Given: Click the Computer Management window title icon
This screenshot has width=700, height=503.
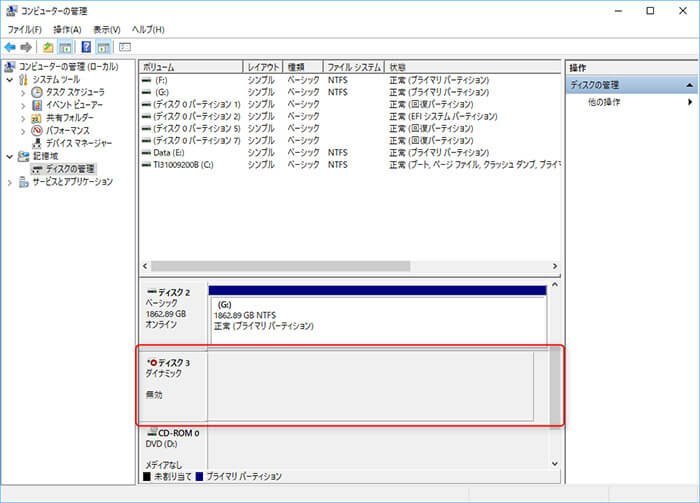Looking at the screenshot, I should (x=12, y=11).
